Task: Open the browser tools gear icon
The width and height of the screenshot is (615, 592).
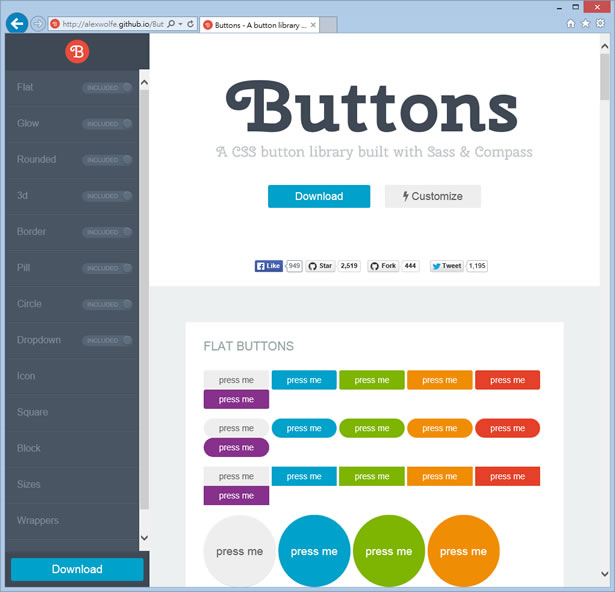Action: (599, 23)
